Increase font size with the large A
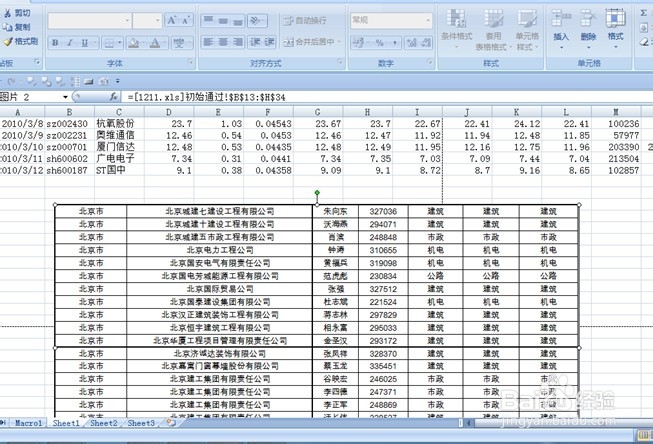Image resolution: width=653 pixels, height=444 pixels. (x=172, y=20)
